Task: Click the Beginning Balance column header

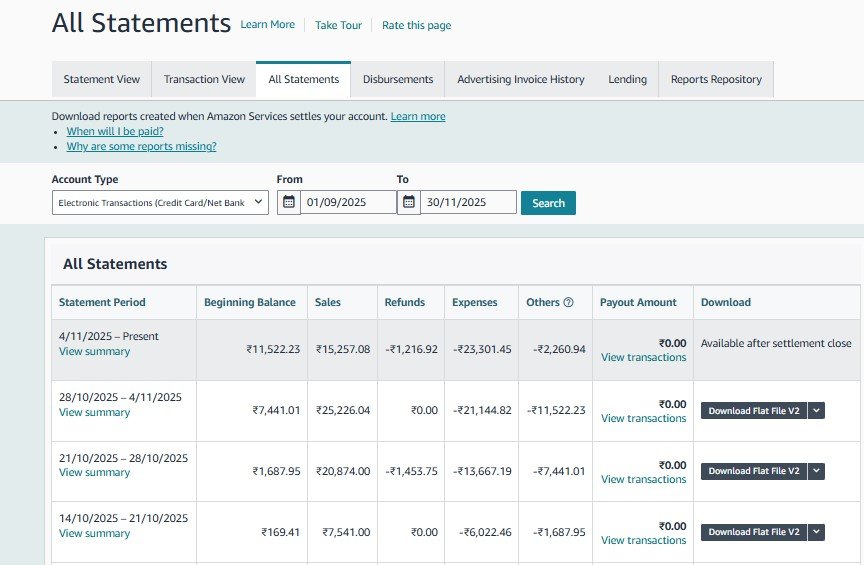Action: point(250,302)
